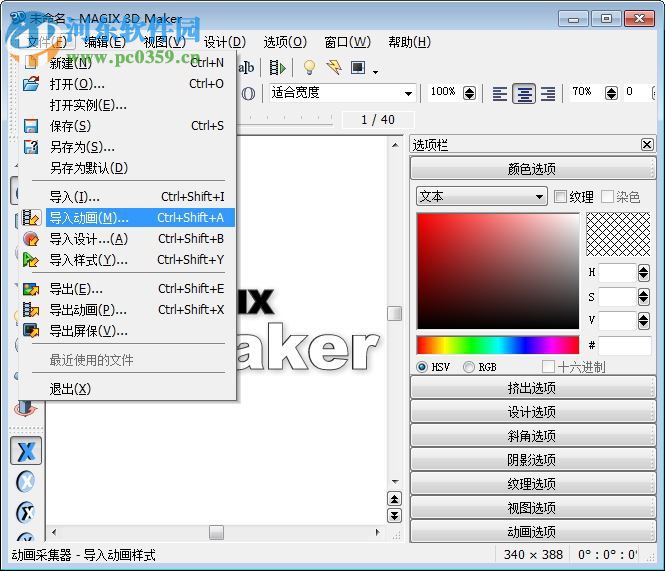Click the Import Design icon
Image resolution: width=665 pixels, height=571 pixels.
click(x=31, y=239)
